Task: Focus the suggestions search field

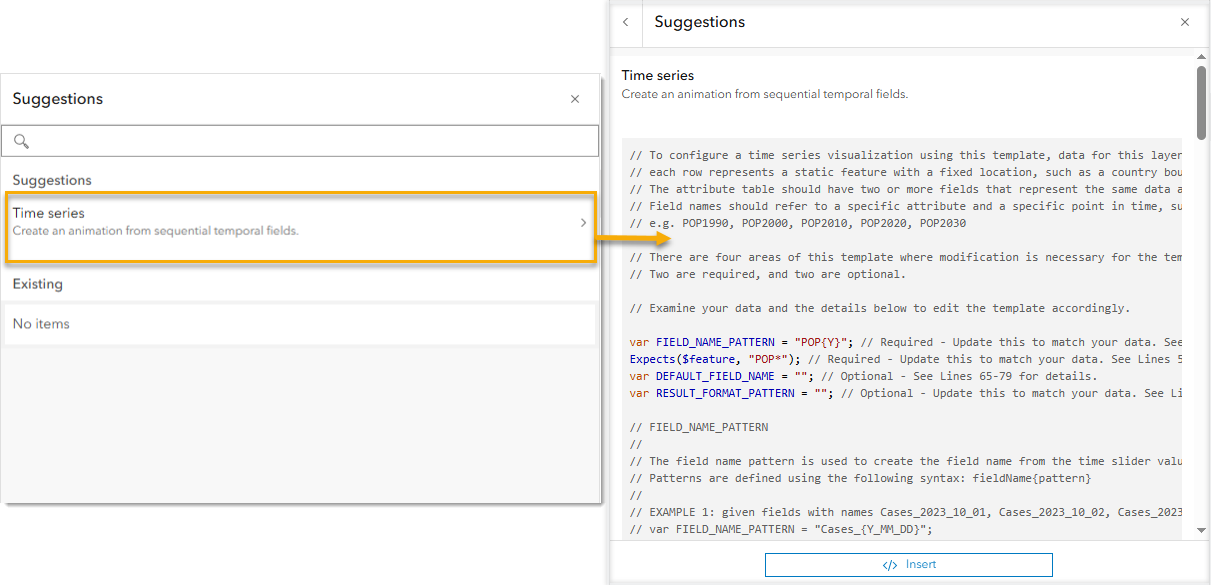Action: (310, 141)
